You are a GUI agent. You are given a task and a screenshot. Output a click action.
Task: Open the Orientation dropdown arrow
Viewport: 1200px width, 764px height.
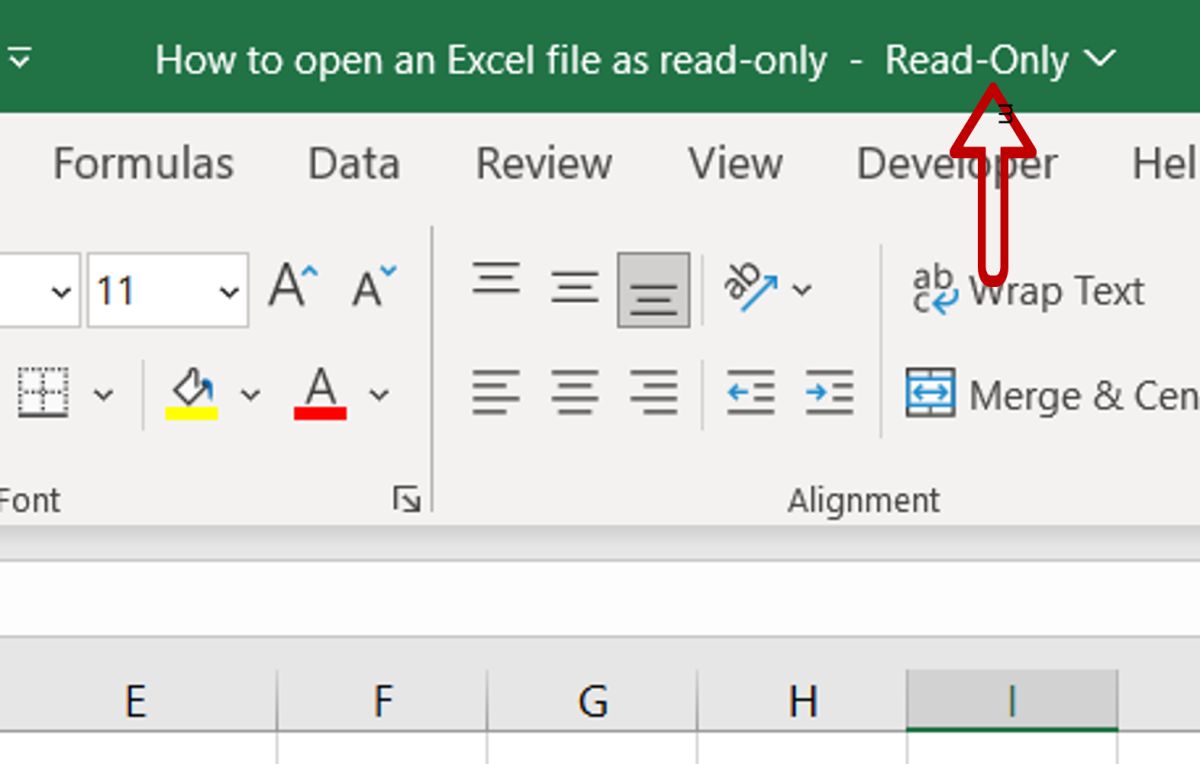(x=800, y=291)
